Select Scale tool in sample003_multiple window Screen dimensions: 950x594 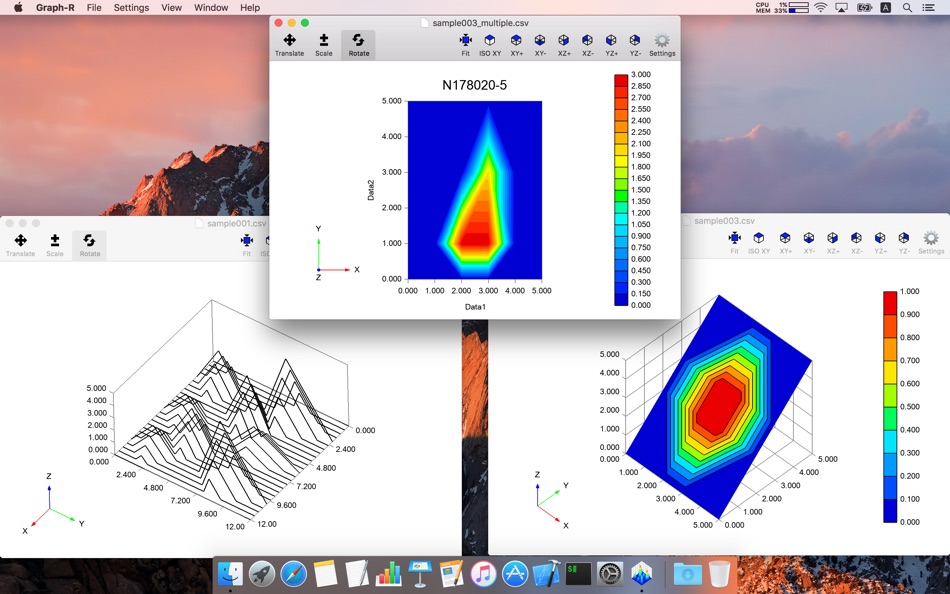[x=324, y=45]
